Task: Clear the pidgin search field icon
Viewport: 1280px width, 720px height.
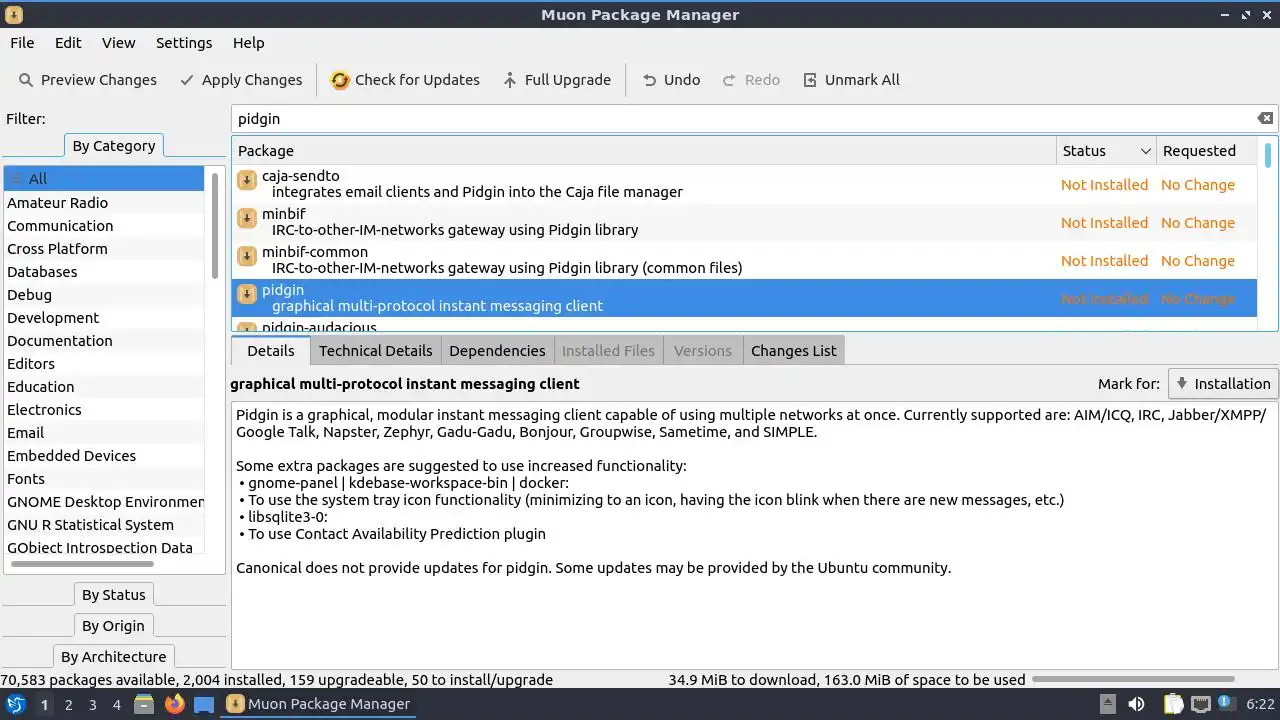Action: (1265, 118)
